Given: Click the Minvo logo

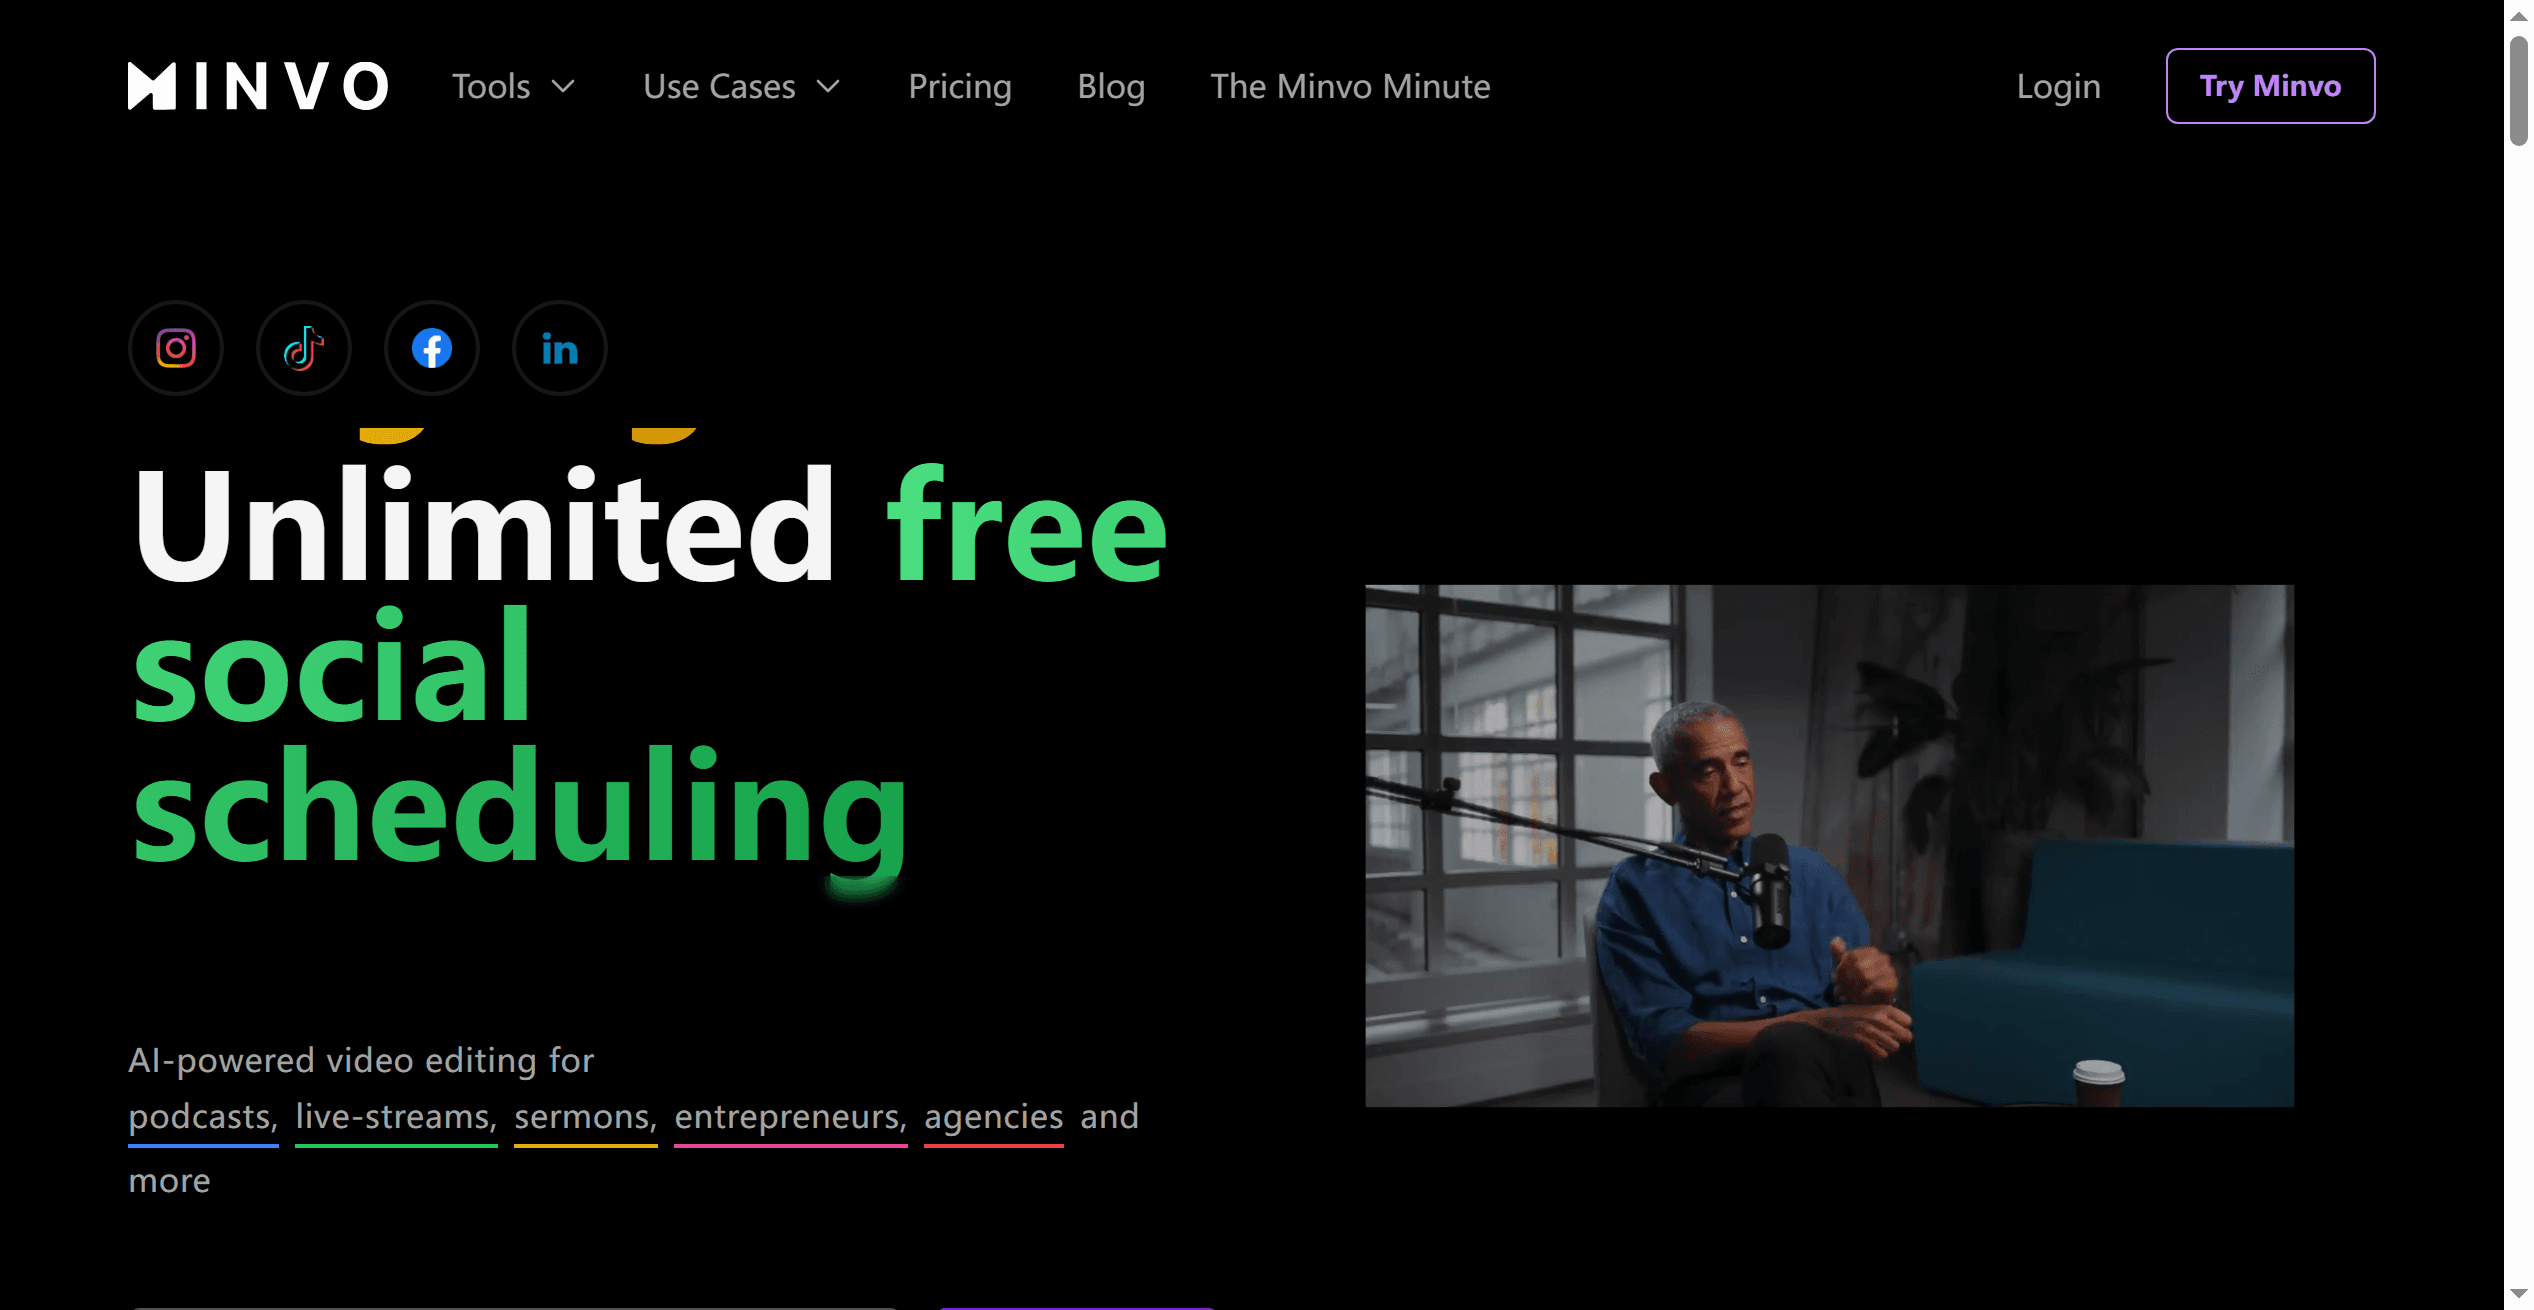Looking at the screenshot, I should (258, 86).
